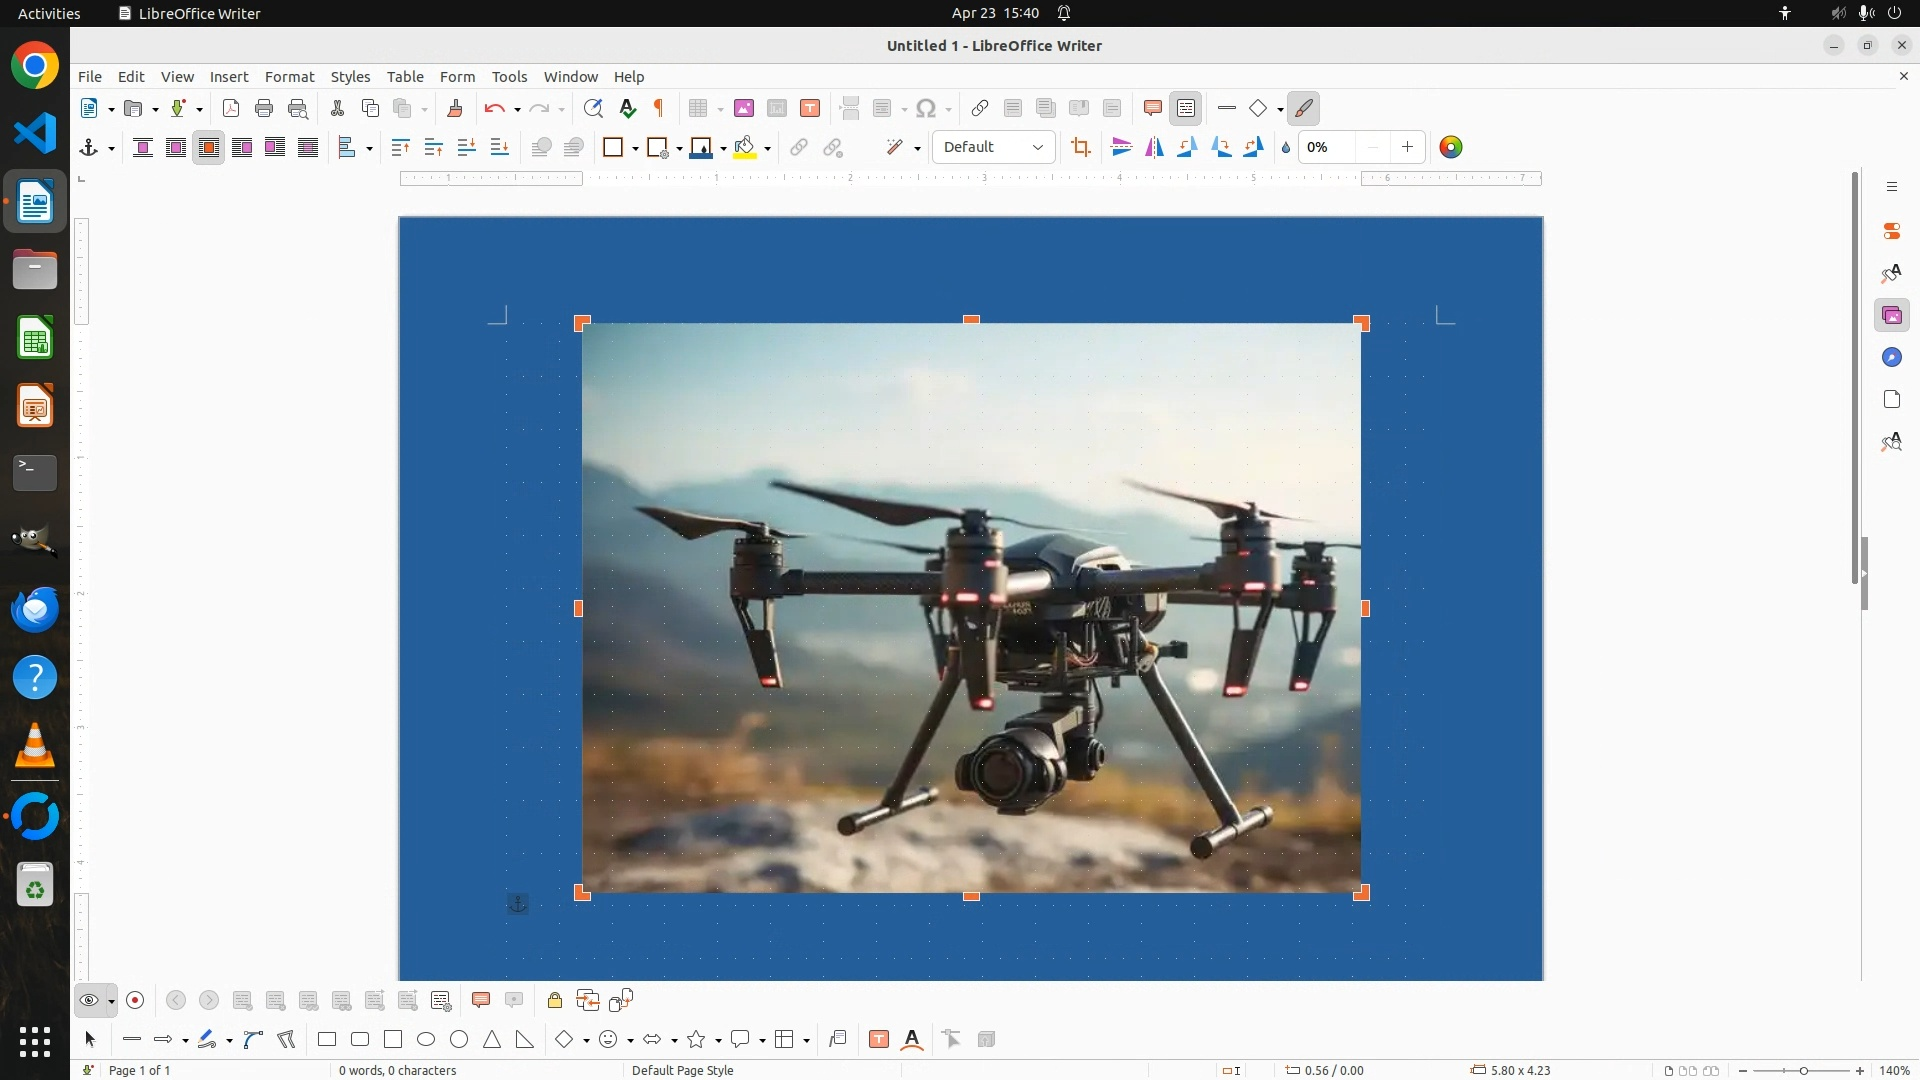Open the Insert menu

(x=228, y=76)
